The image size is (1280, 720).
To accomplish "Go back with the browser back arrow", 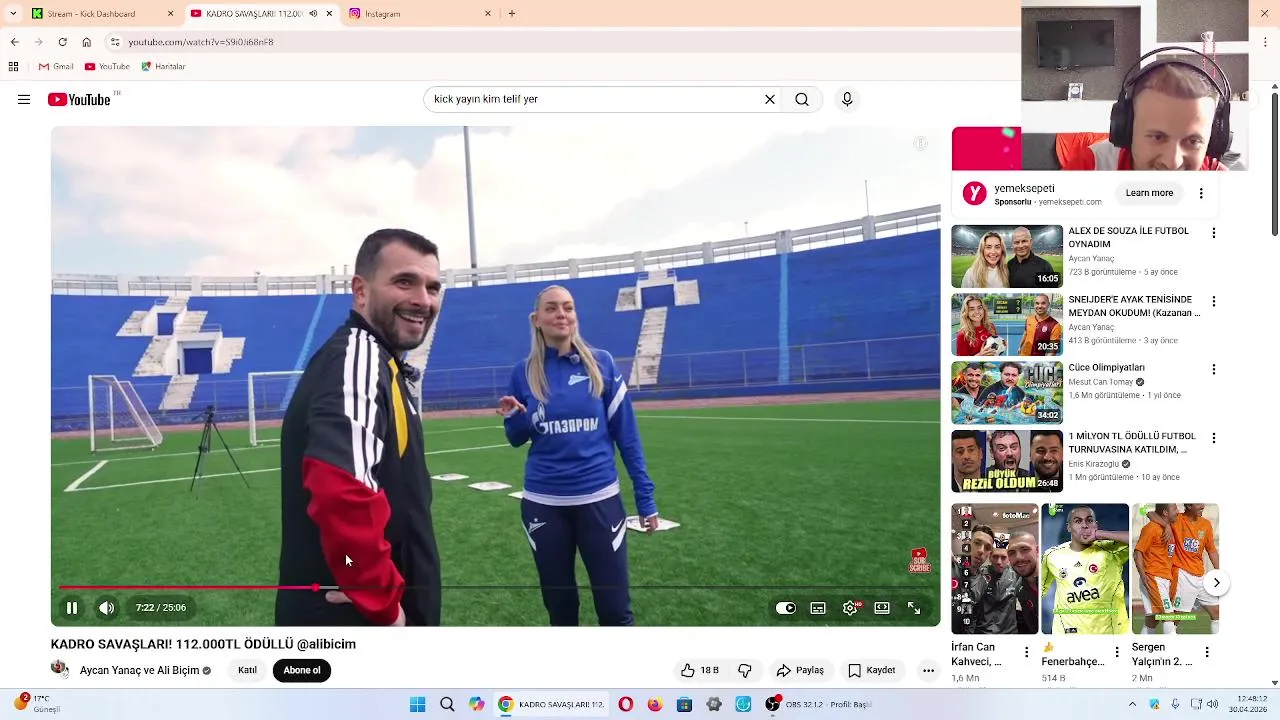I will coord(14,42).
